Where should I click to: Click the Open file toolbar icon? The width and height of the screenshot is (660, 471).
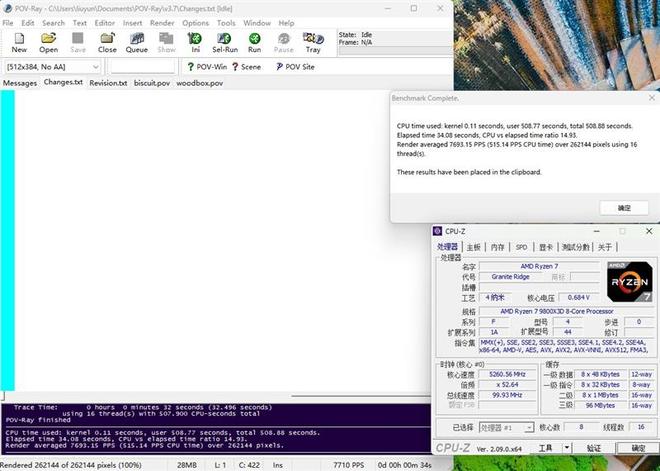point(48,41)
